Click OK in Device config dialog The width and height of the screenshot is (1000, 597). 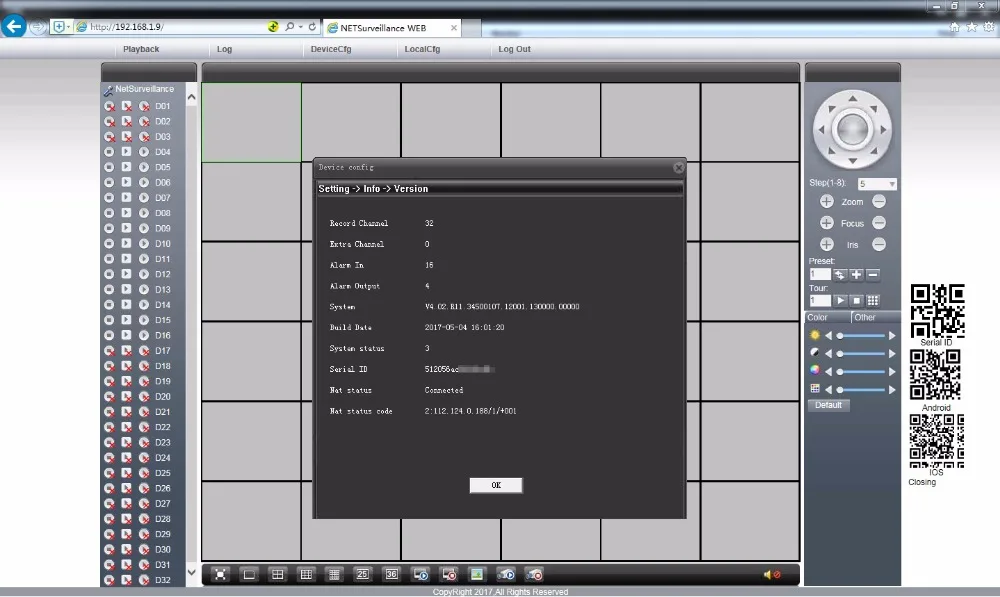pyautogui.click(x=496, y=485)
